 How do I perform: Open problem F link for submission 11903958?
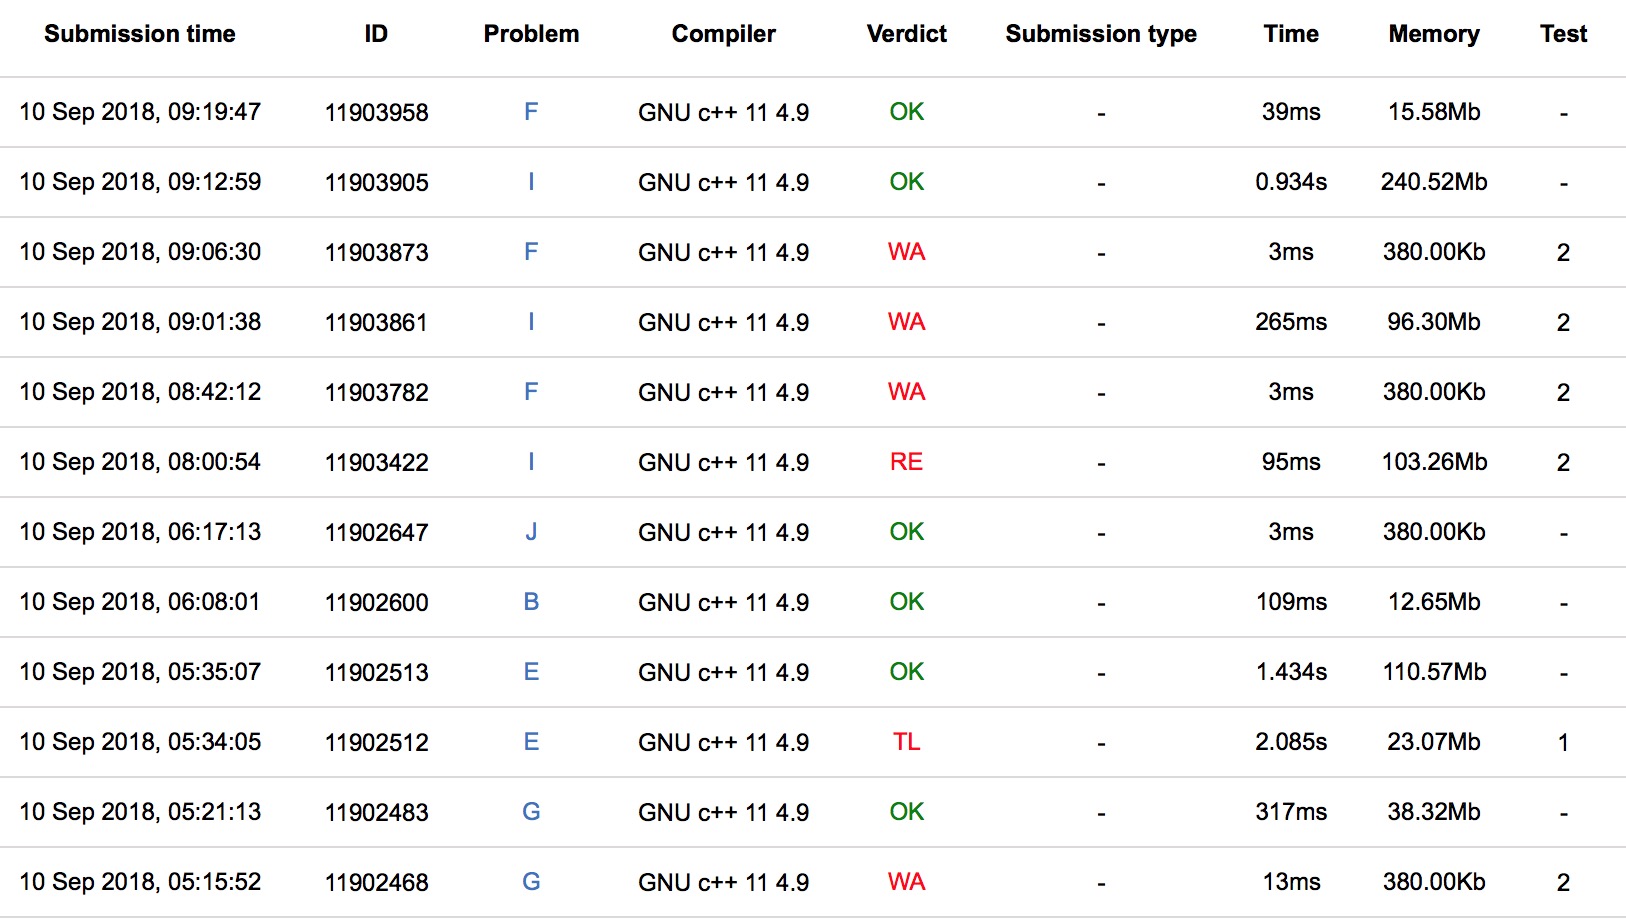531,112
